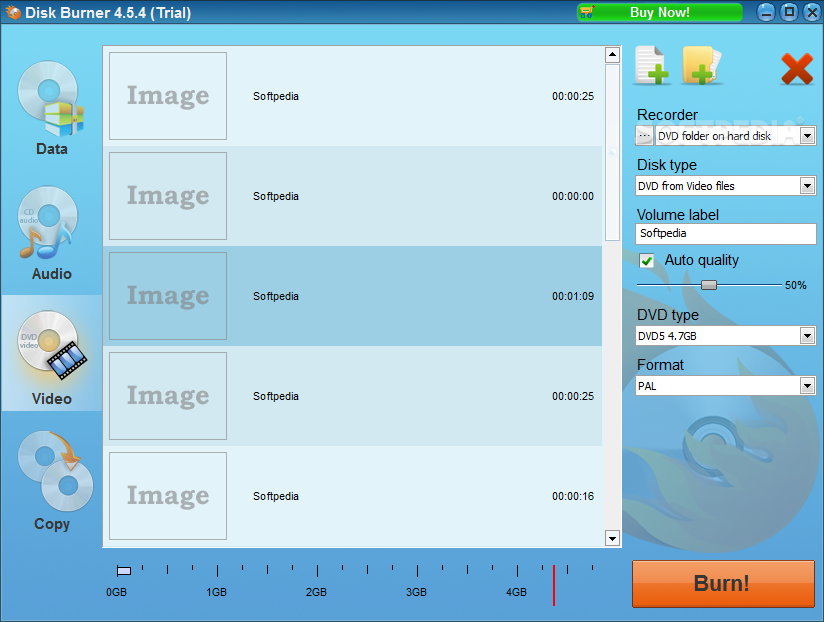
Task: Open the Copy disc mode
Action: [53, 481]
